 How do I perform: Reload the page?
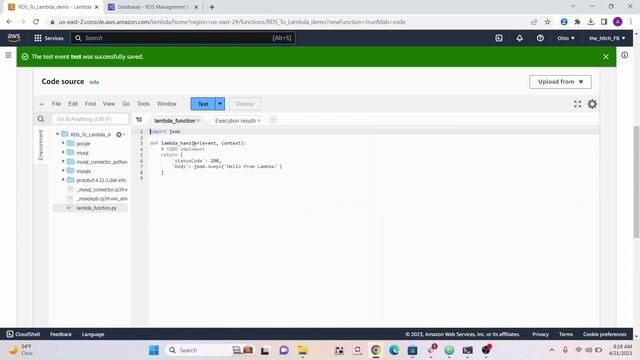tap(36, 22)
